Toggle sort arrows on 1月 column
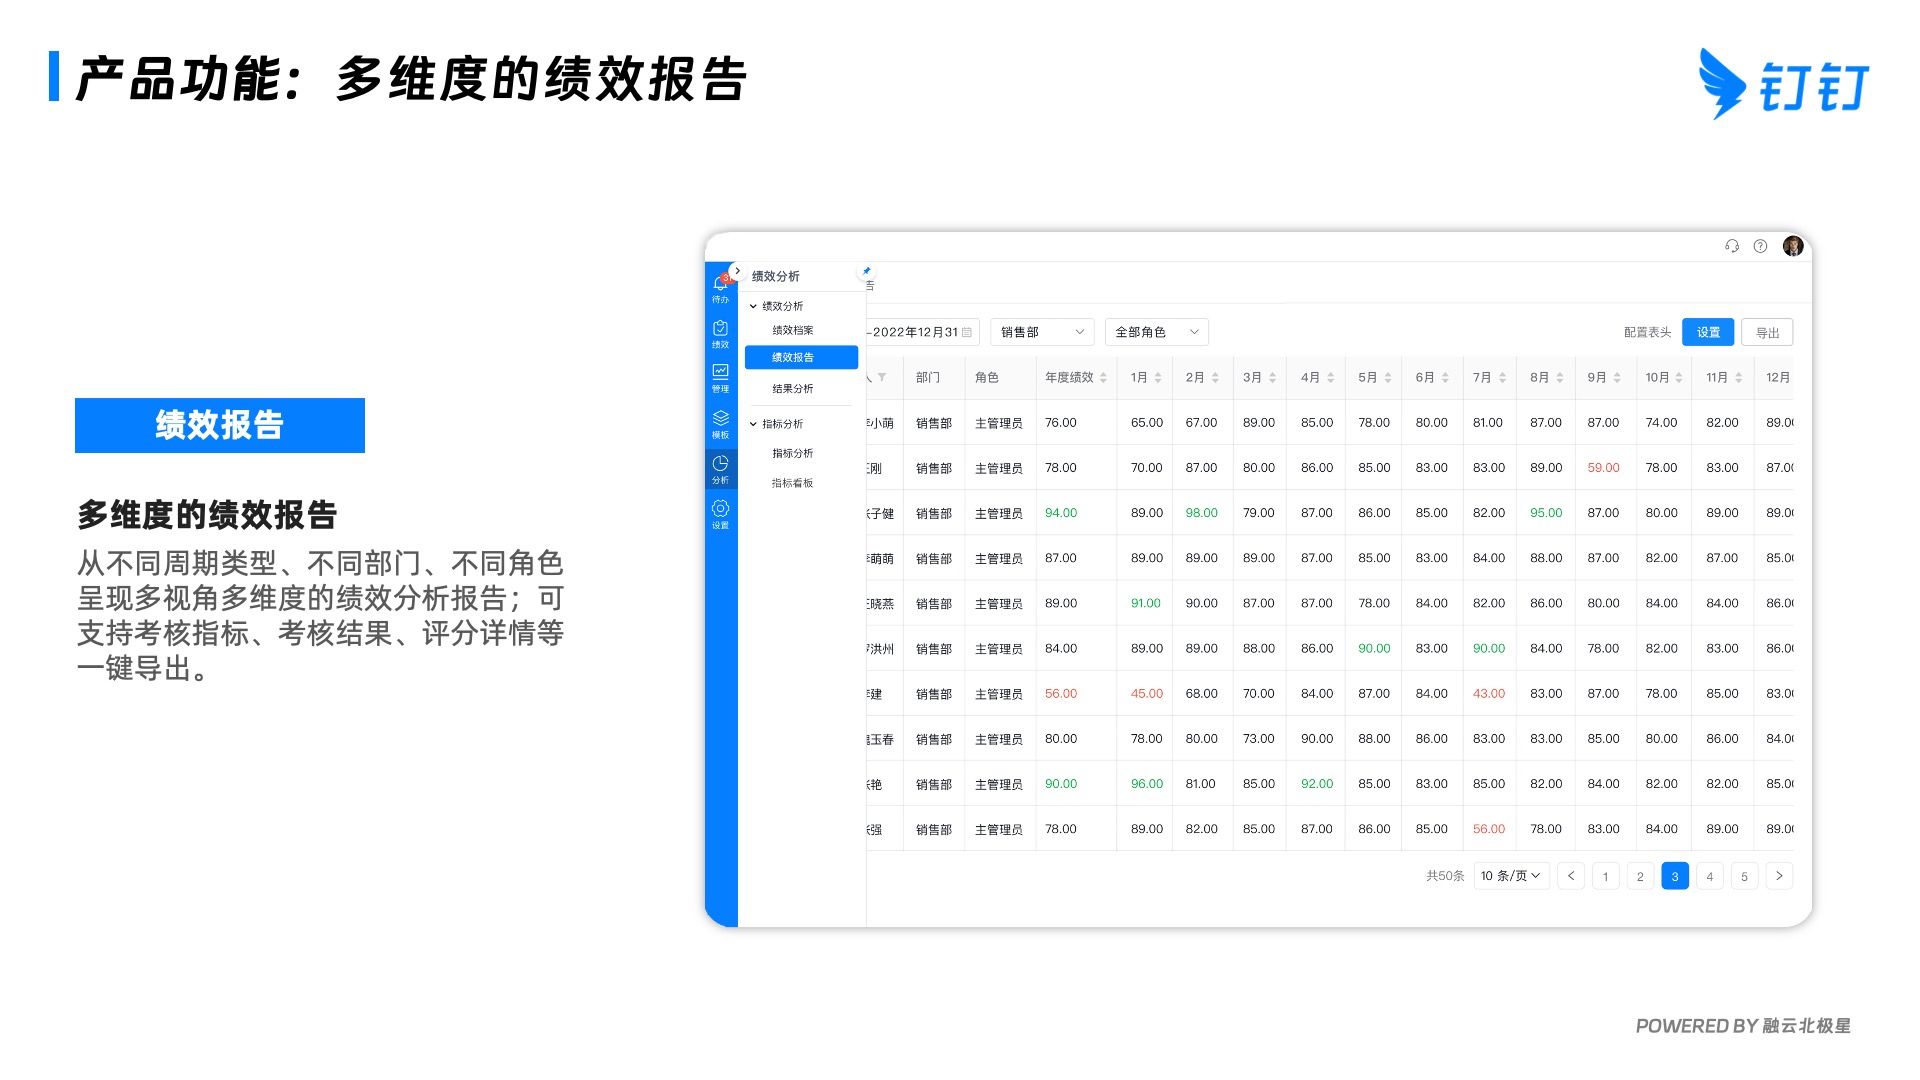Screen dimensions: 1920x1080 1158,378
